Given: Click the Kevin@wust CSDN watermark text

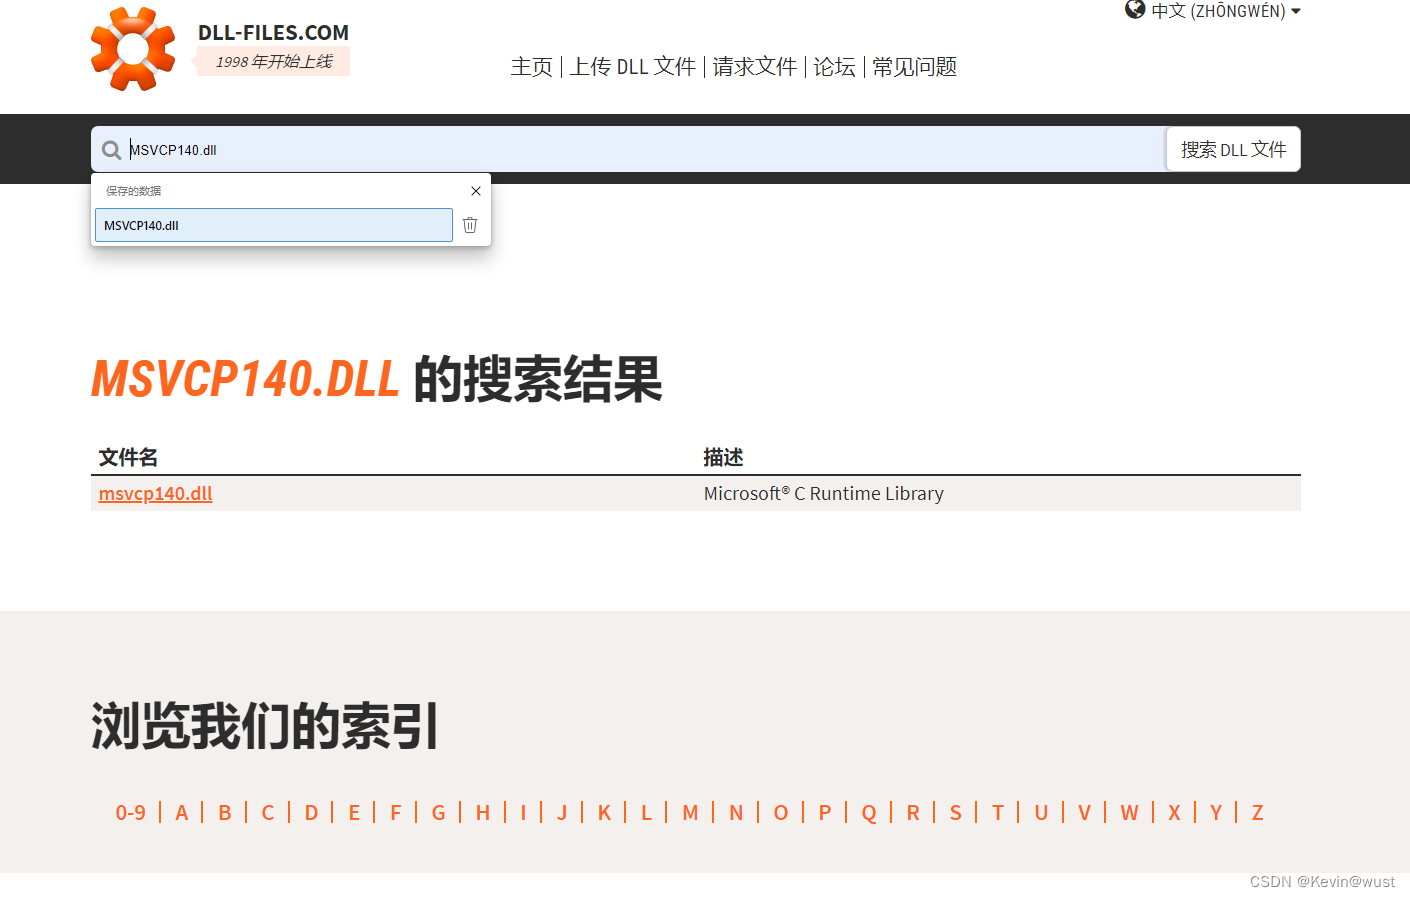Looking at the screenshot, I should [x=1322, y=882].
